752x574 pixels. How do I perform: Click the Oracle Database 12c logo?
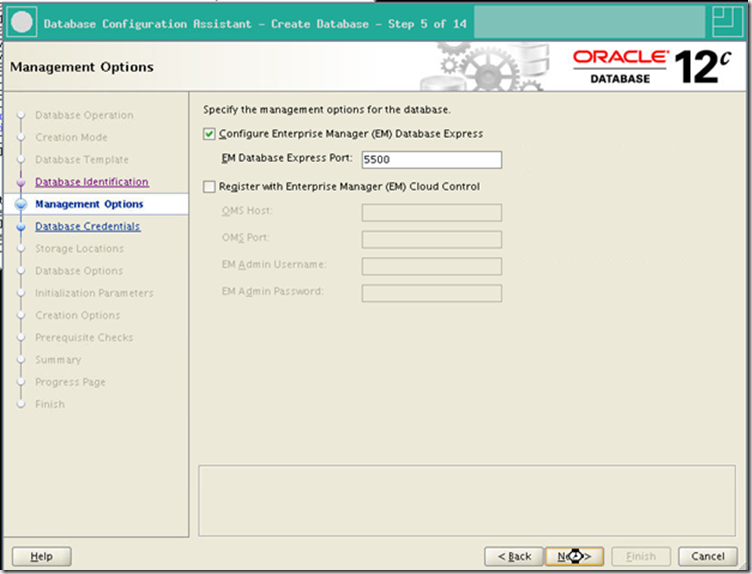652,67
